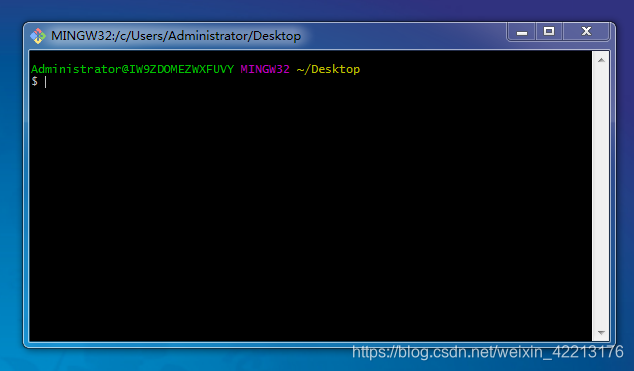This screenshot has width=634, height=371.
Task: Click the yellow ~/Desktop path text
Action: point(328,69)
